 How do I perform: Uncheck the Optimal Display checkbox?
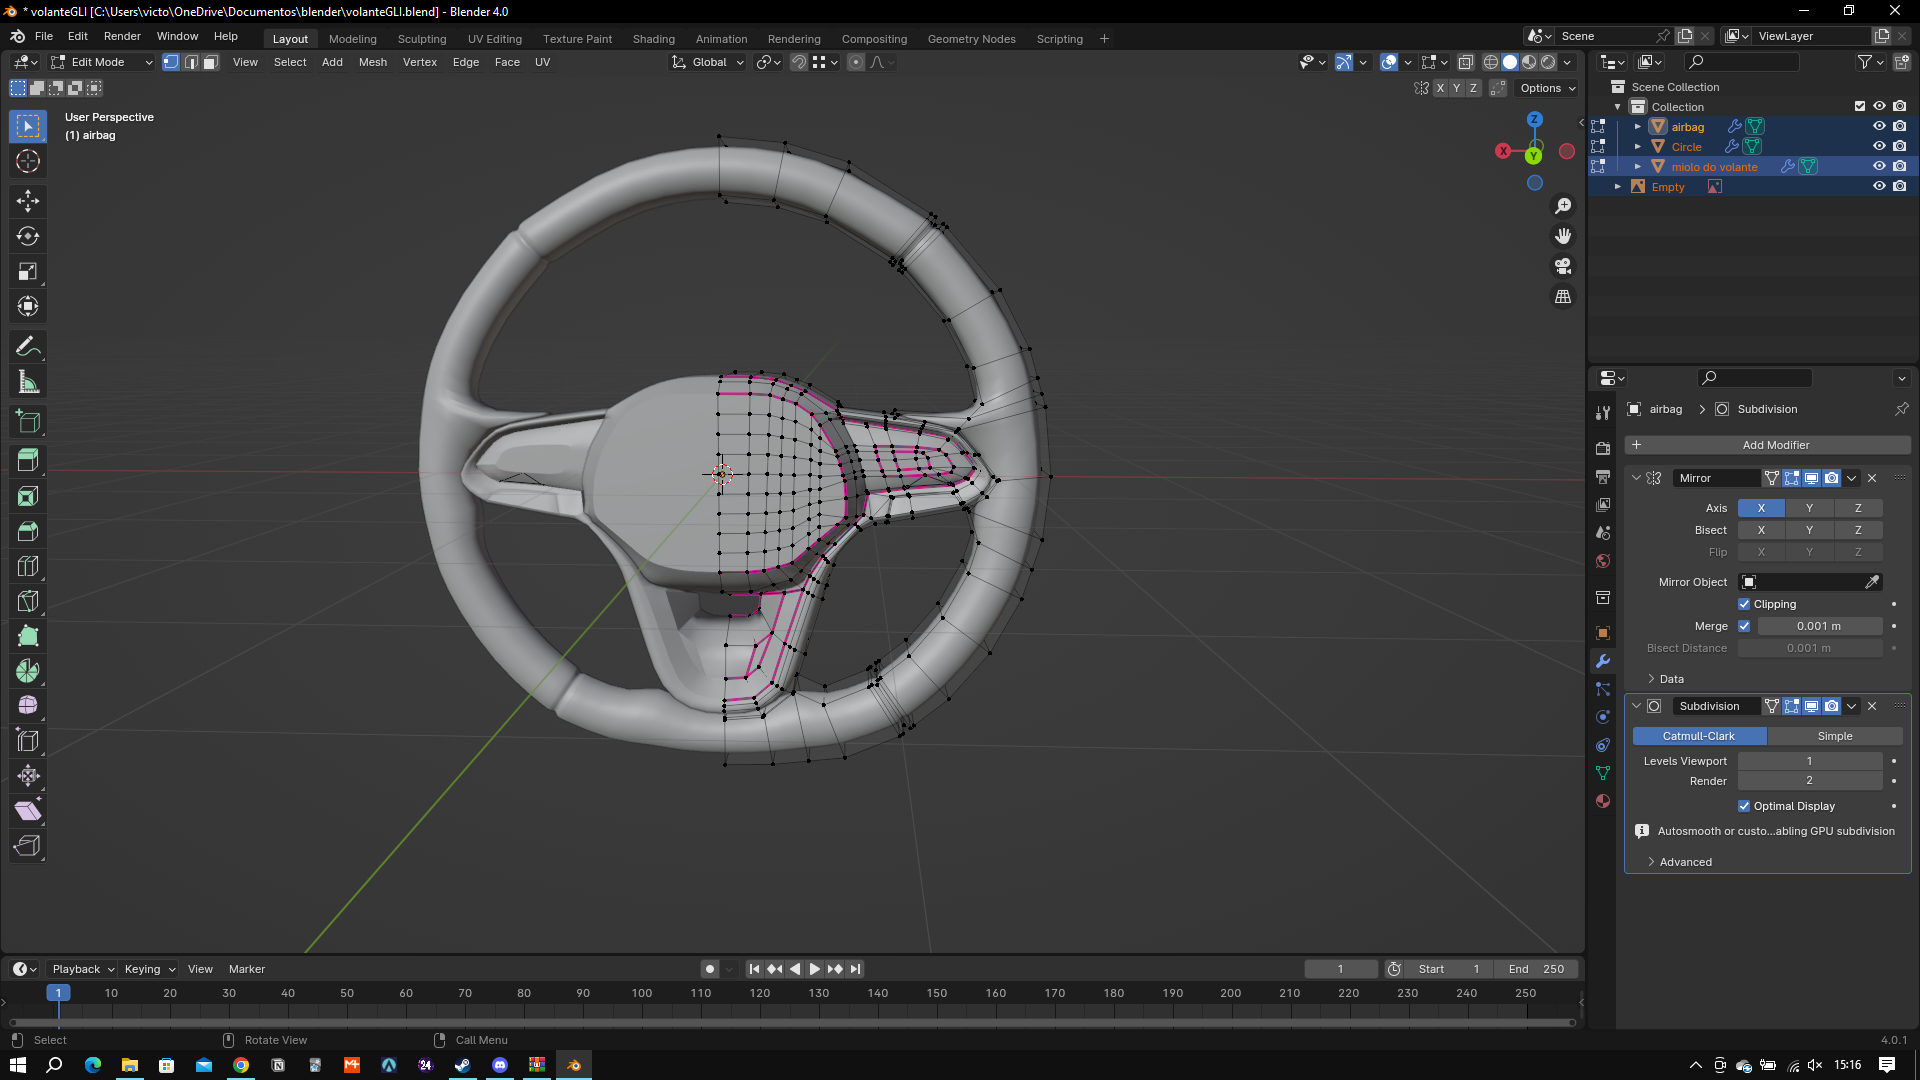[x=1744, y=806]
